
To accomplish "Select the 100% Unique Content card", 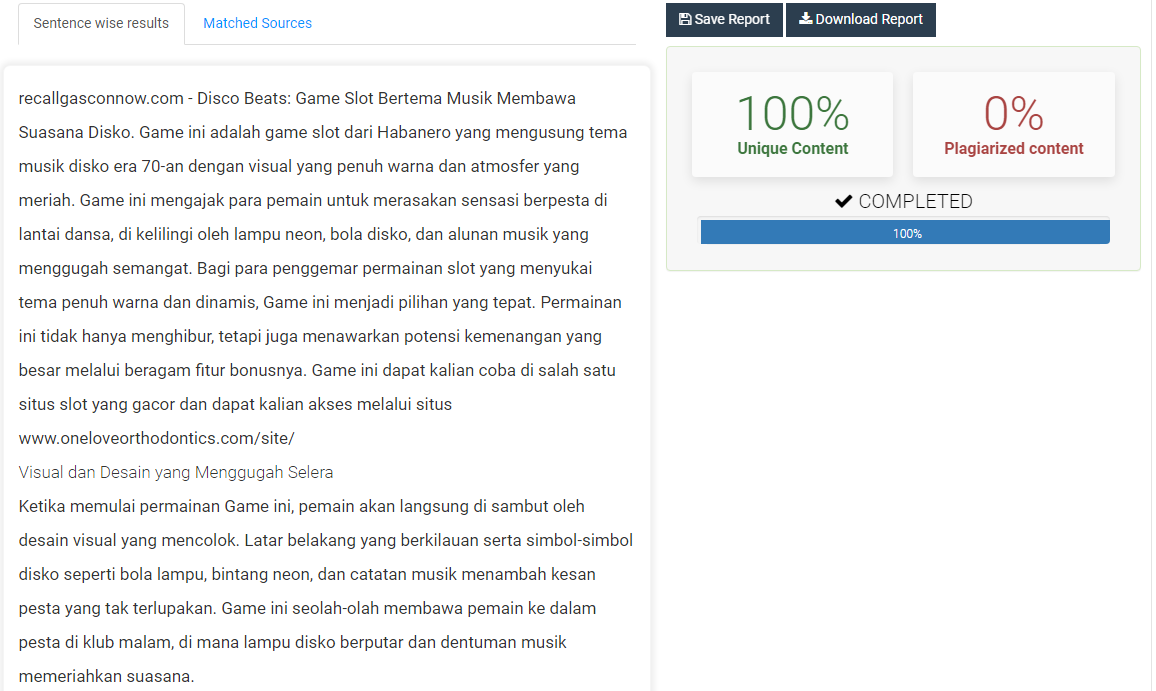I will (792, 125).
